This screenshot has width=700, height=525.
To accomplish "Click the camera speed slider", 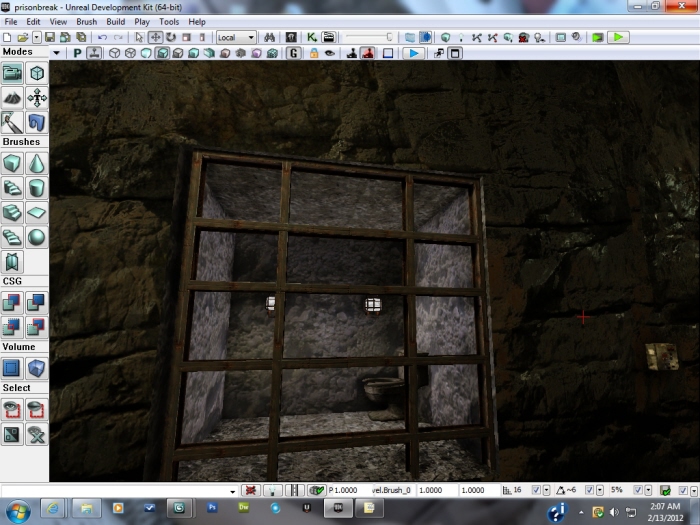I will tap(368, 37).
